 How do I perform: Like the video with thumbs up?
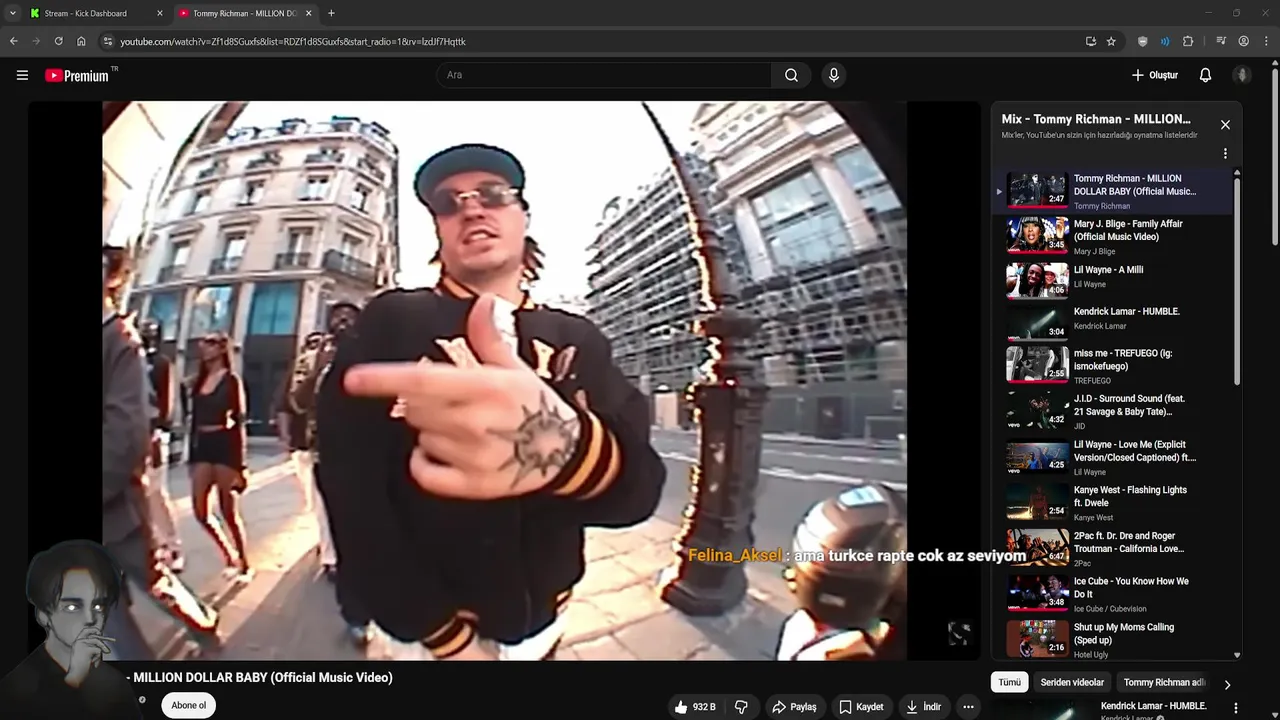point(695,707)
